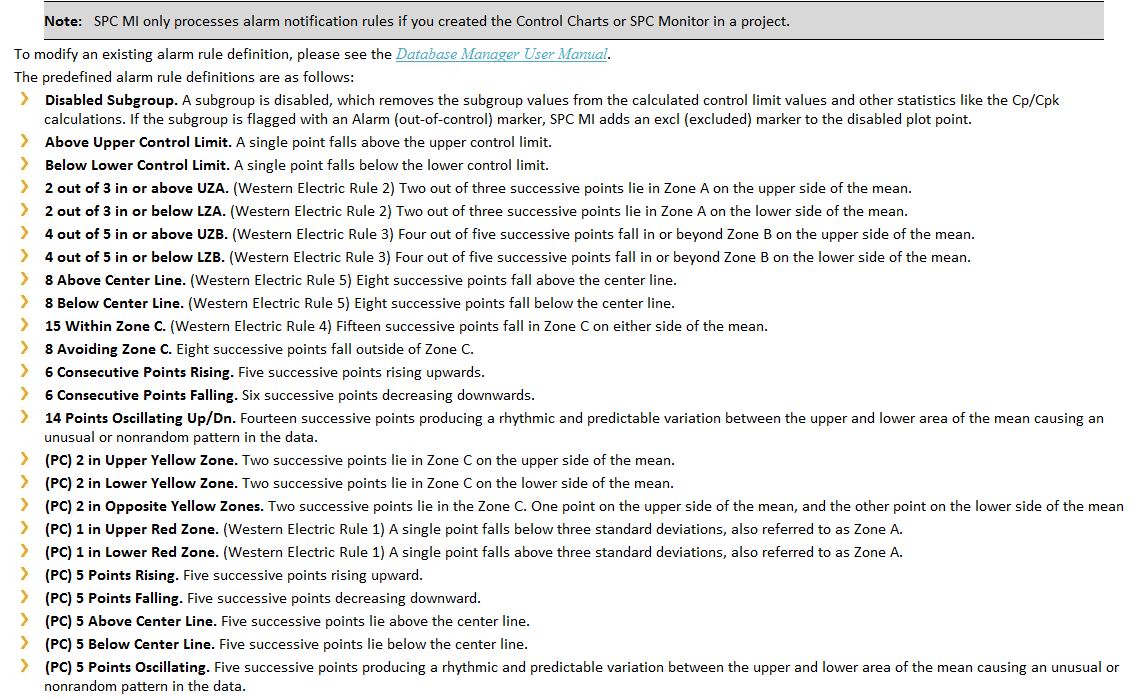
Task: Click the (PC) 2 in Opposite Yellow Zones heading
Action: click(x=154, y=506)
